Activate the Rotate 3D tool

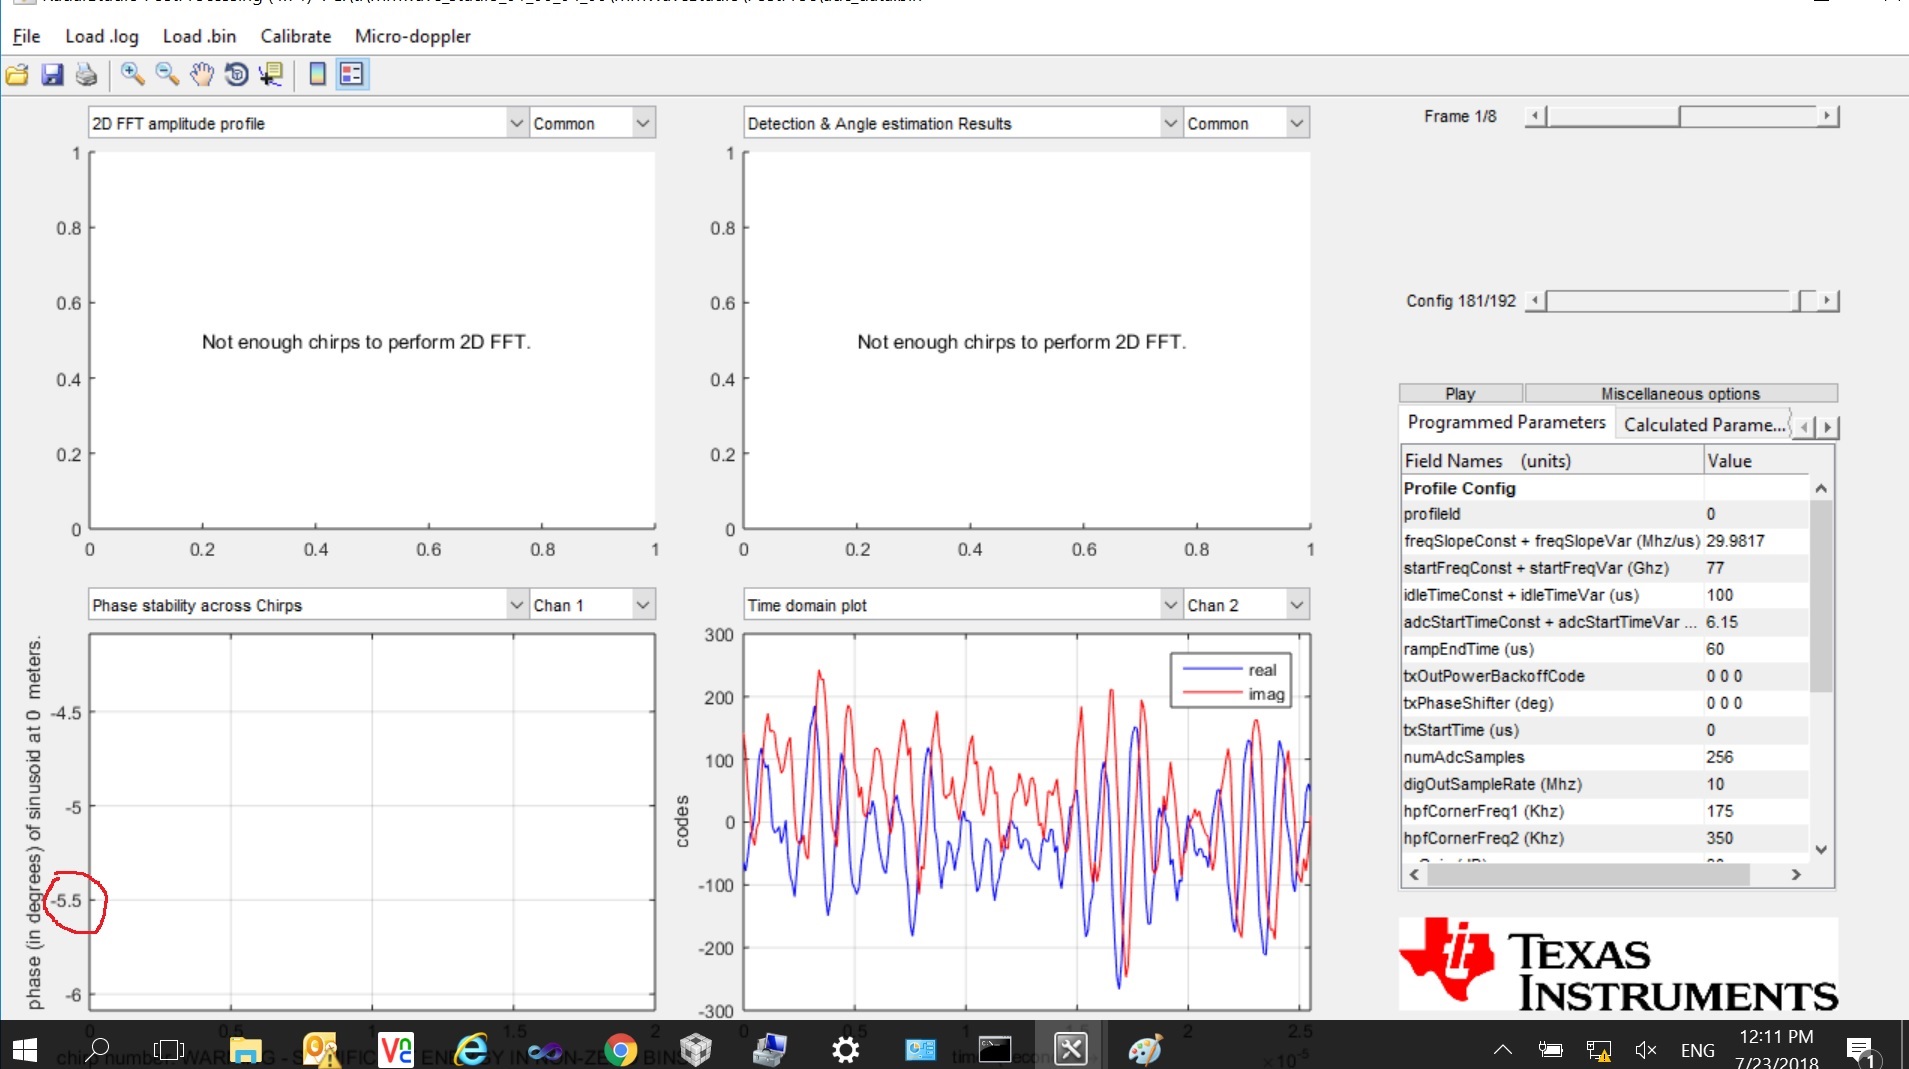pyautogui.click(x=237, y=74)
